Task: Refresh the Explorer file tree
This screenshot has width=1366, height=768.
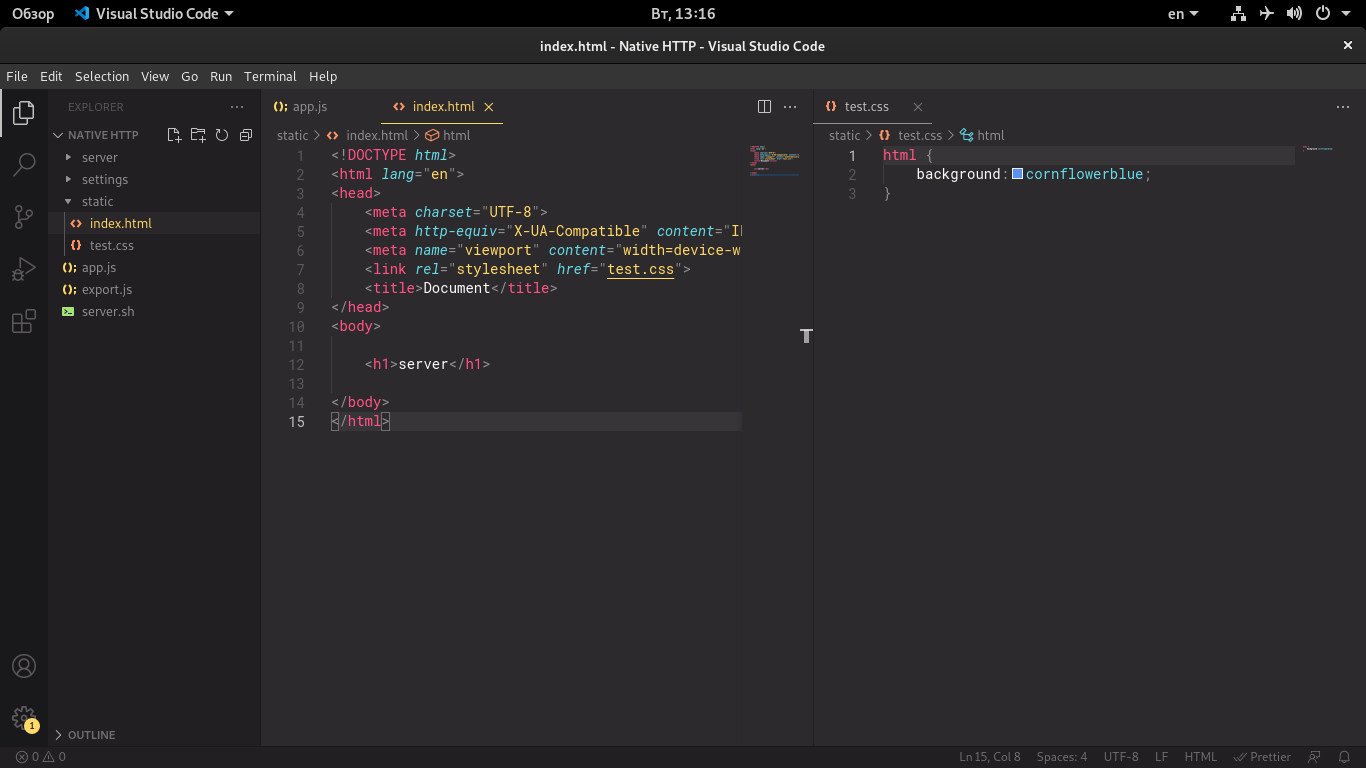Action: (222, 135)
